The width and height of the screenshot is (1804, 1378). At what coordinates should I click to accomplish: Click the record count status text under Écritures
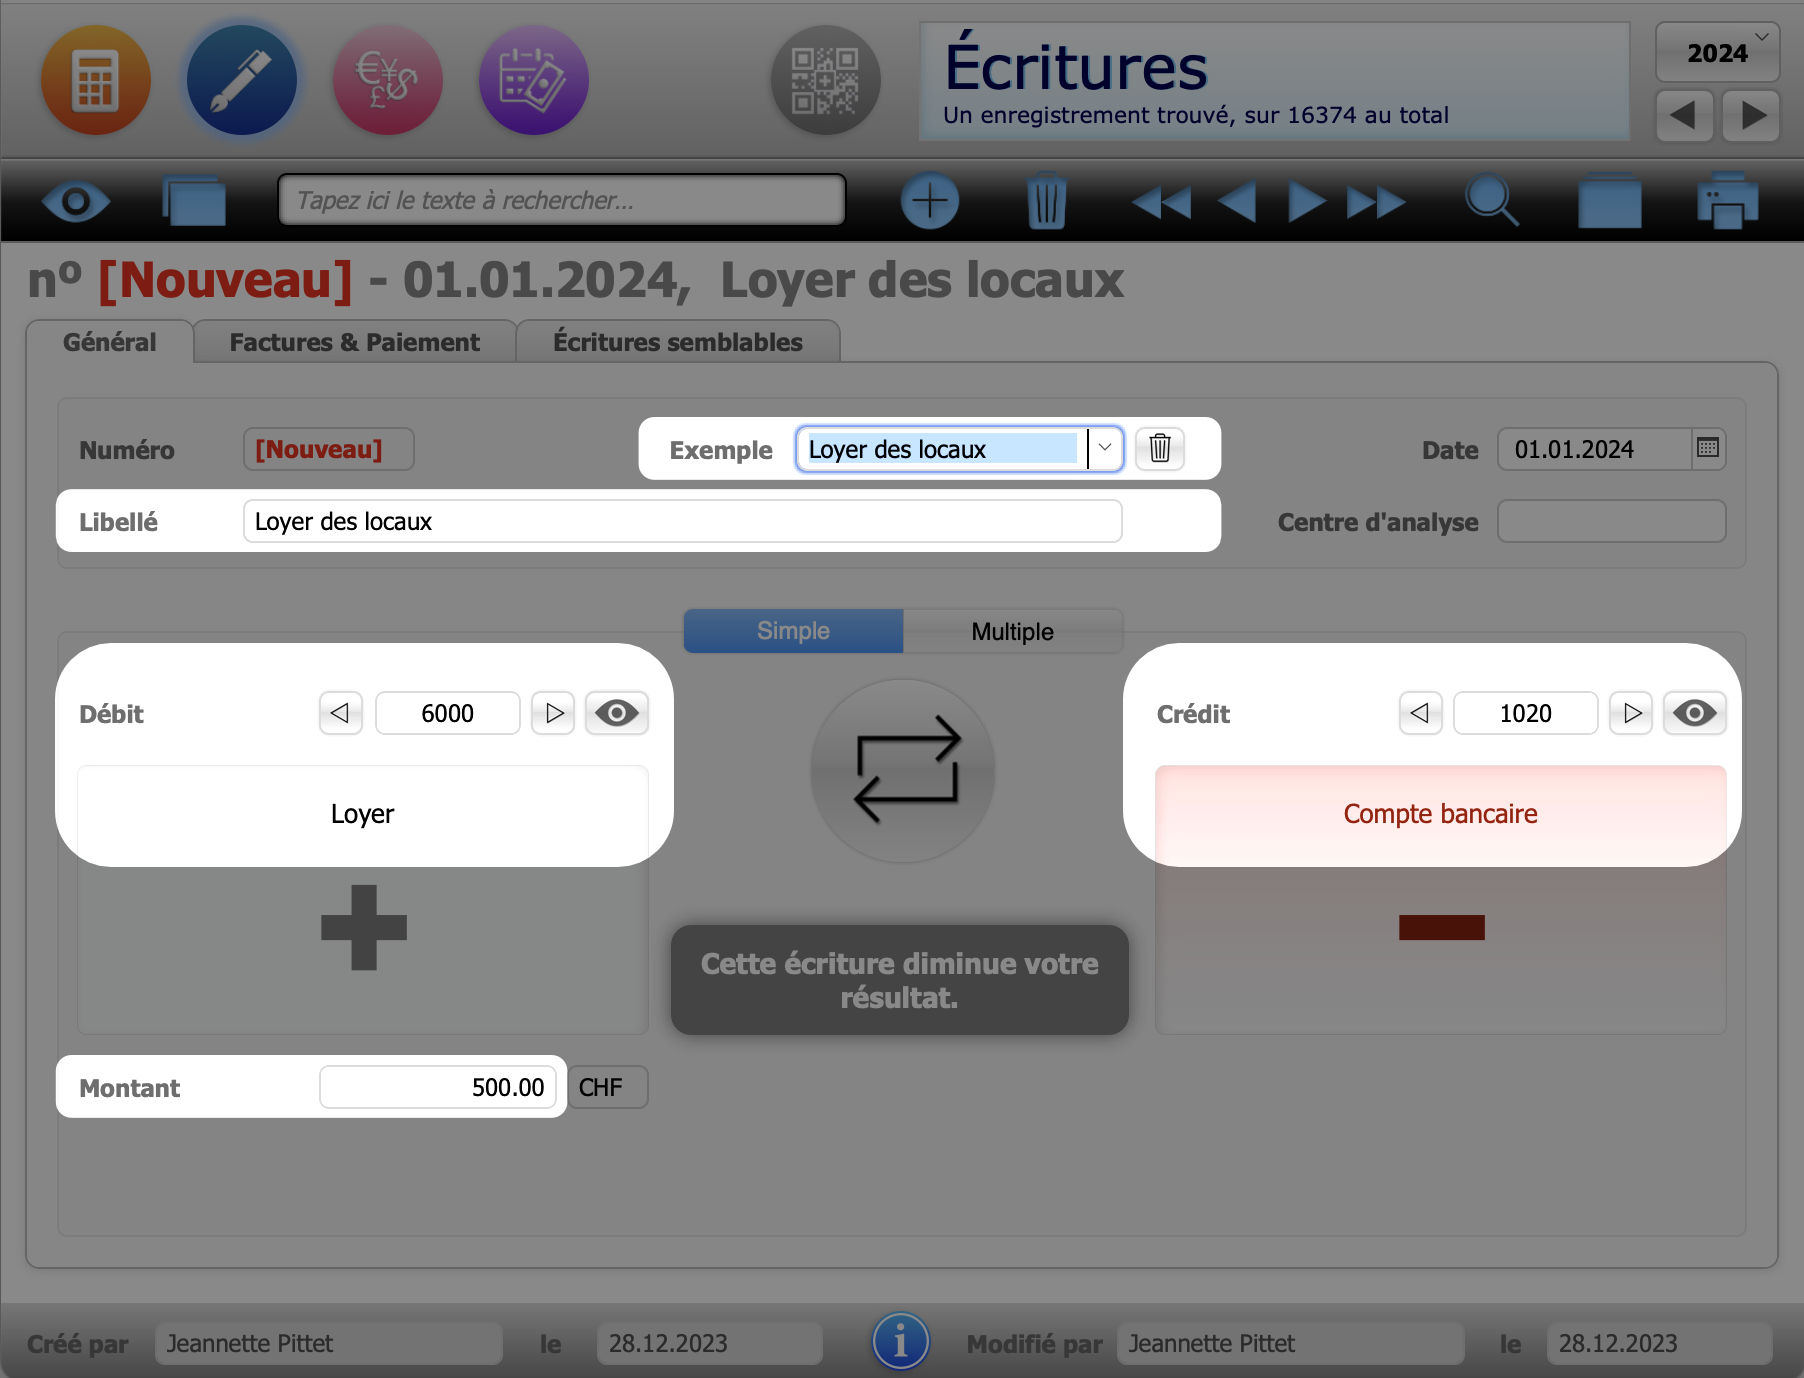coord(1196,115)
